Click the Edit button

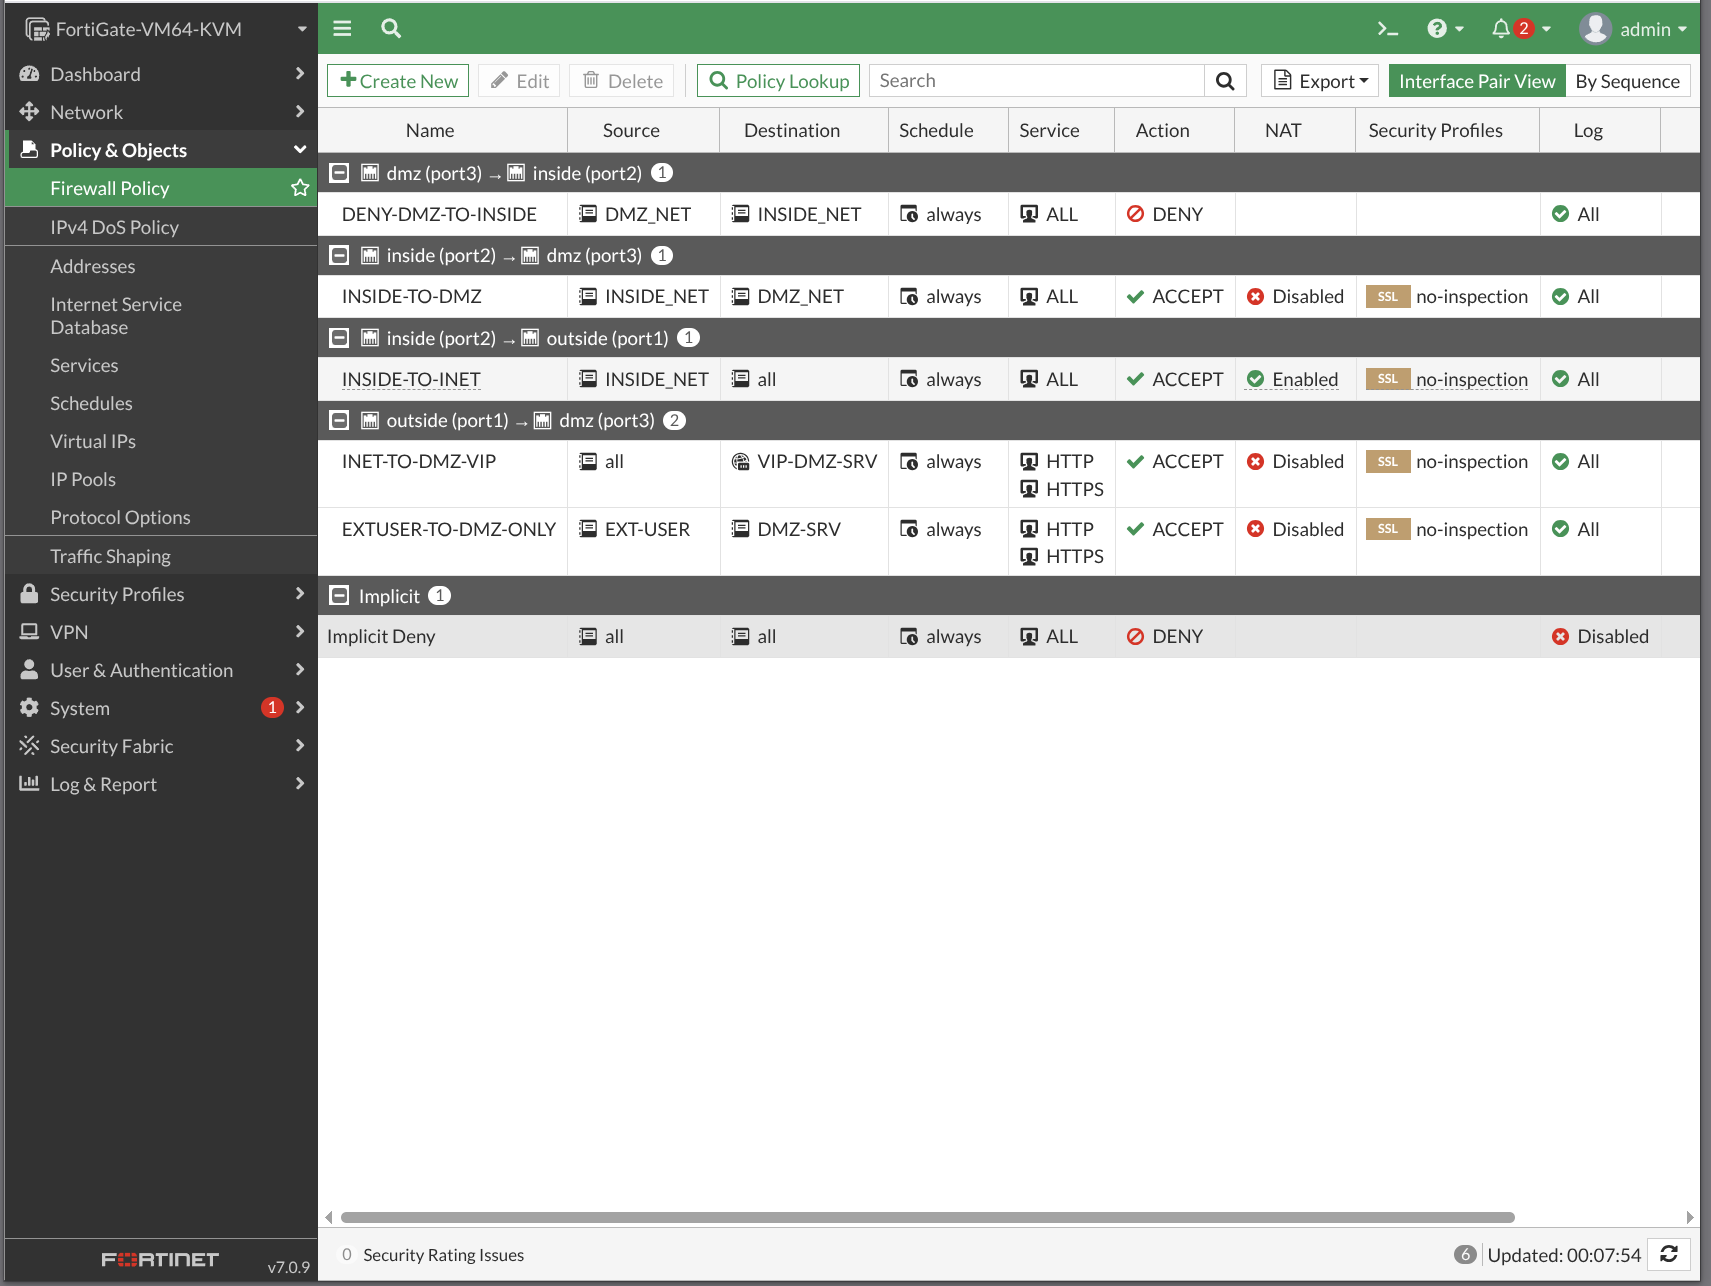pos(520,81)
